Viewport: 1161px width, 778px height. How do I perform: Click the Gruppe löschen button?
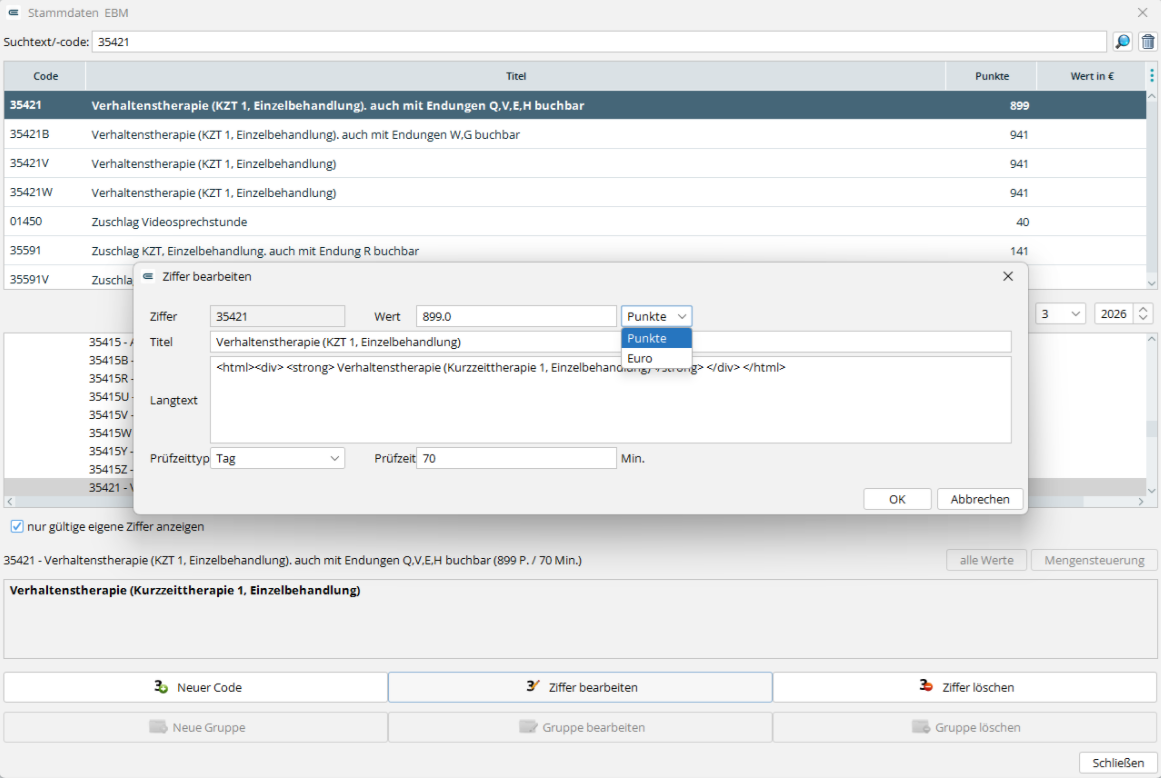coord(965,727)
